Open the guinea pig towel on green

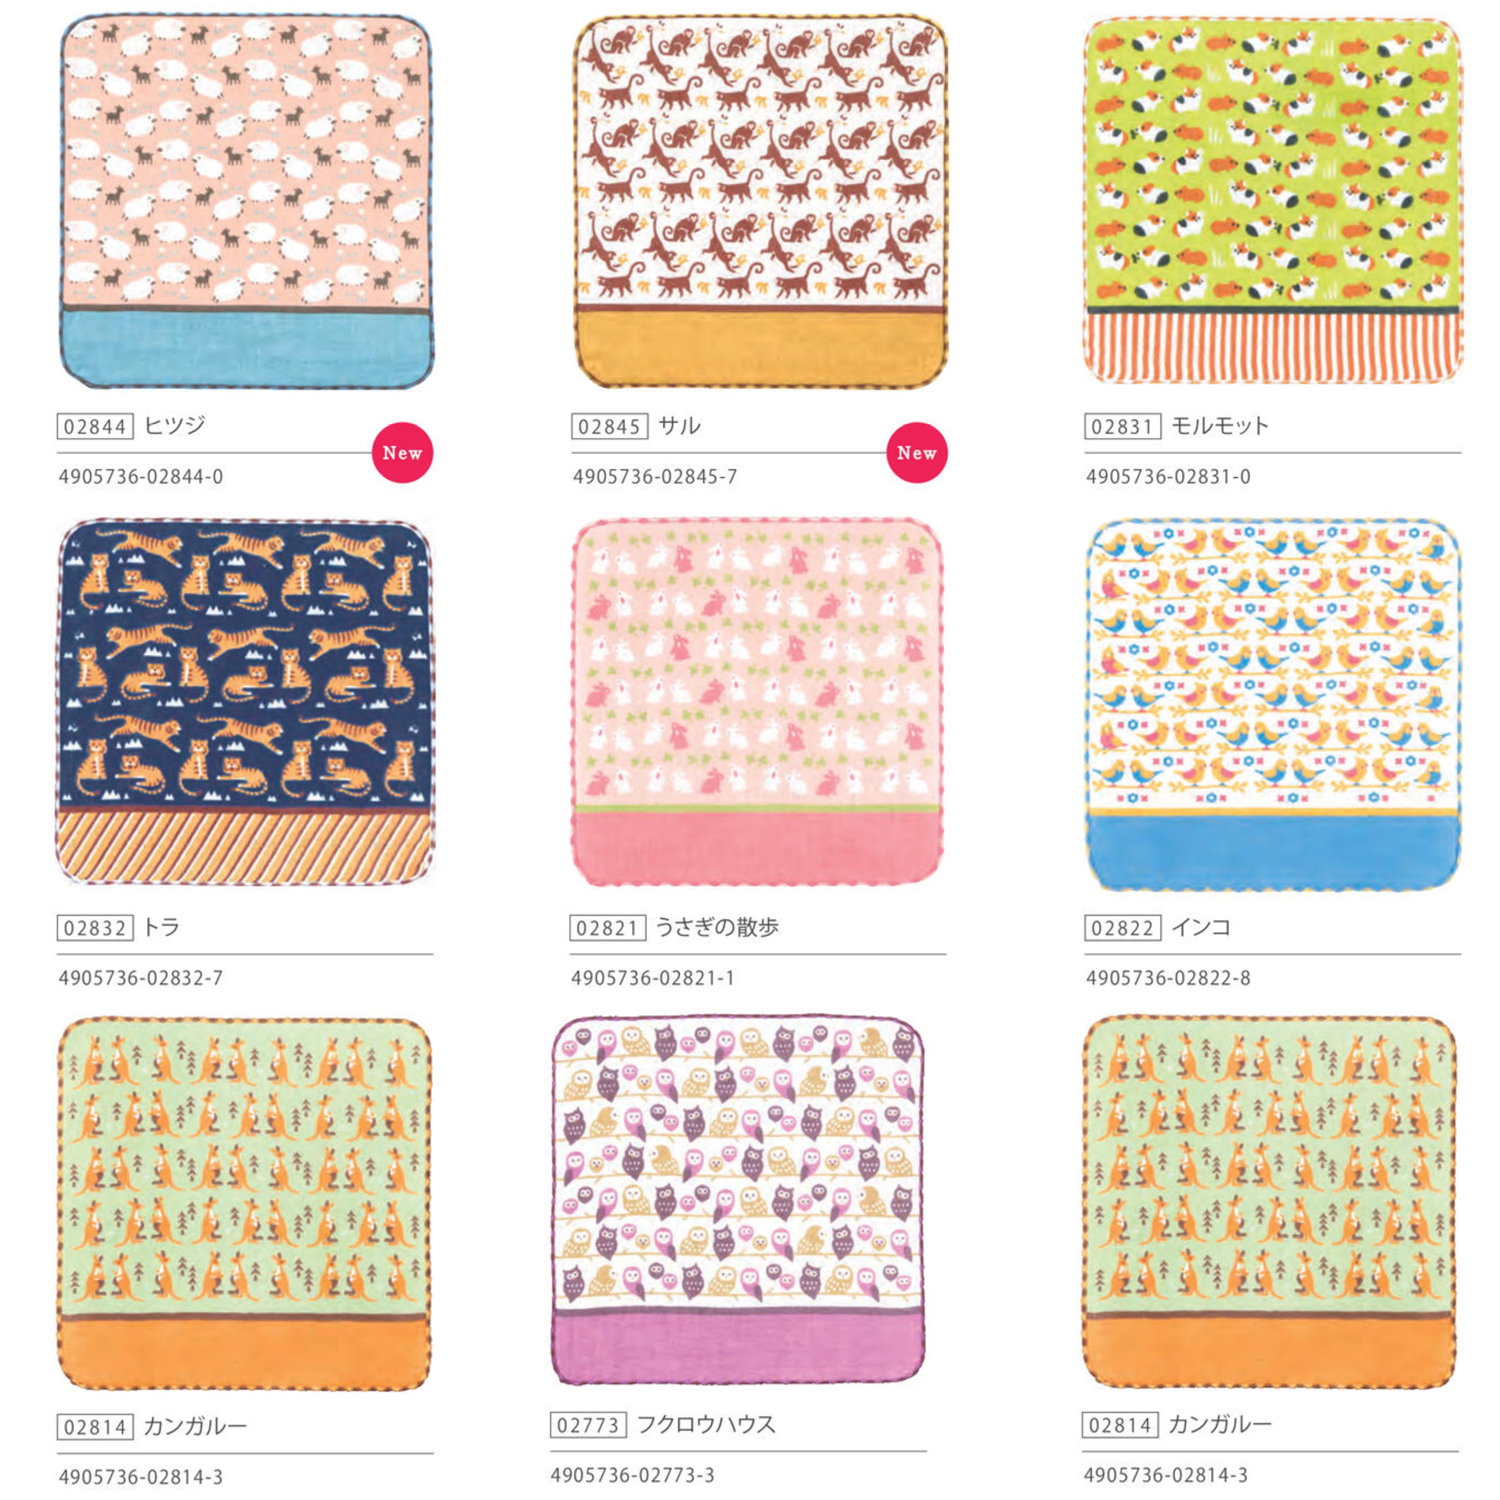click(x=1273, y=200)
